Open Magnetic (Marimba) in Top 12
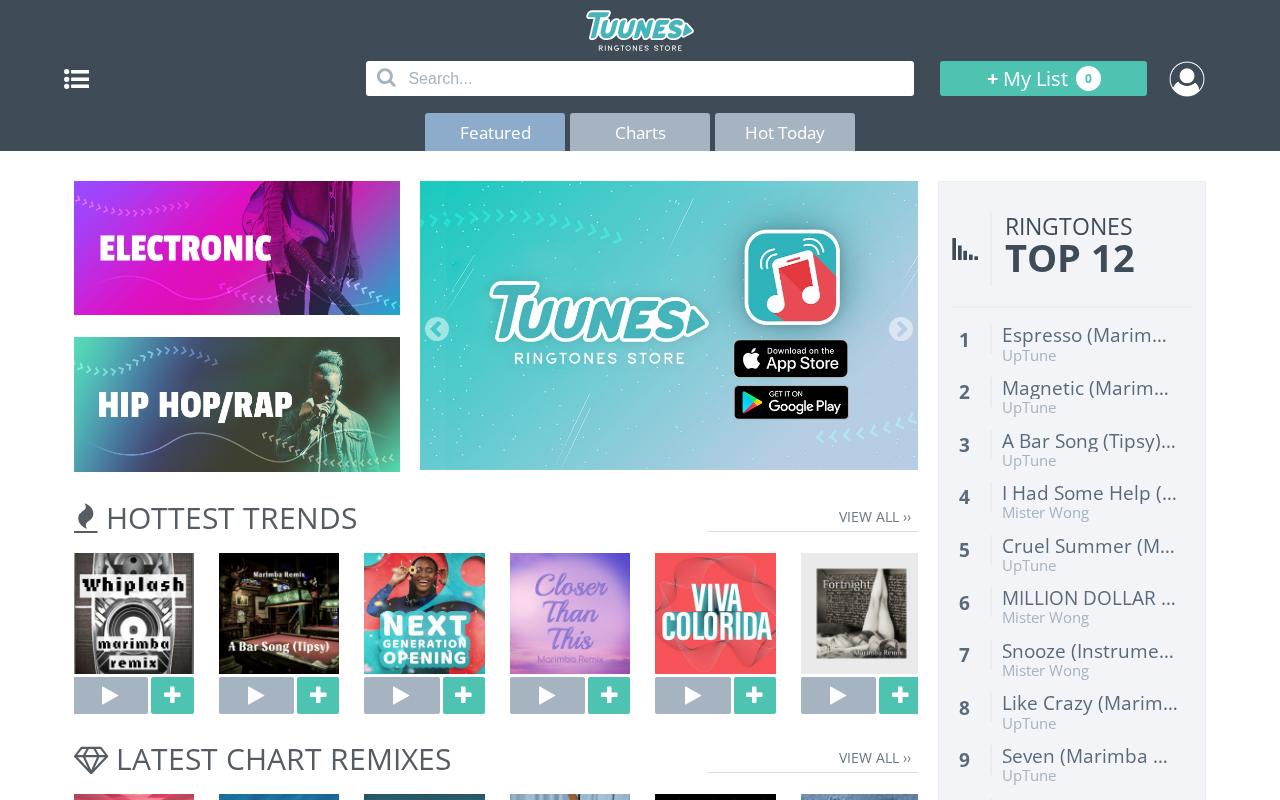This screenshot has height=800, width=1280. 1085,388
